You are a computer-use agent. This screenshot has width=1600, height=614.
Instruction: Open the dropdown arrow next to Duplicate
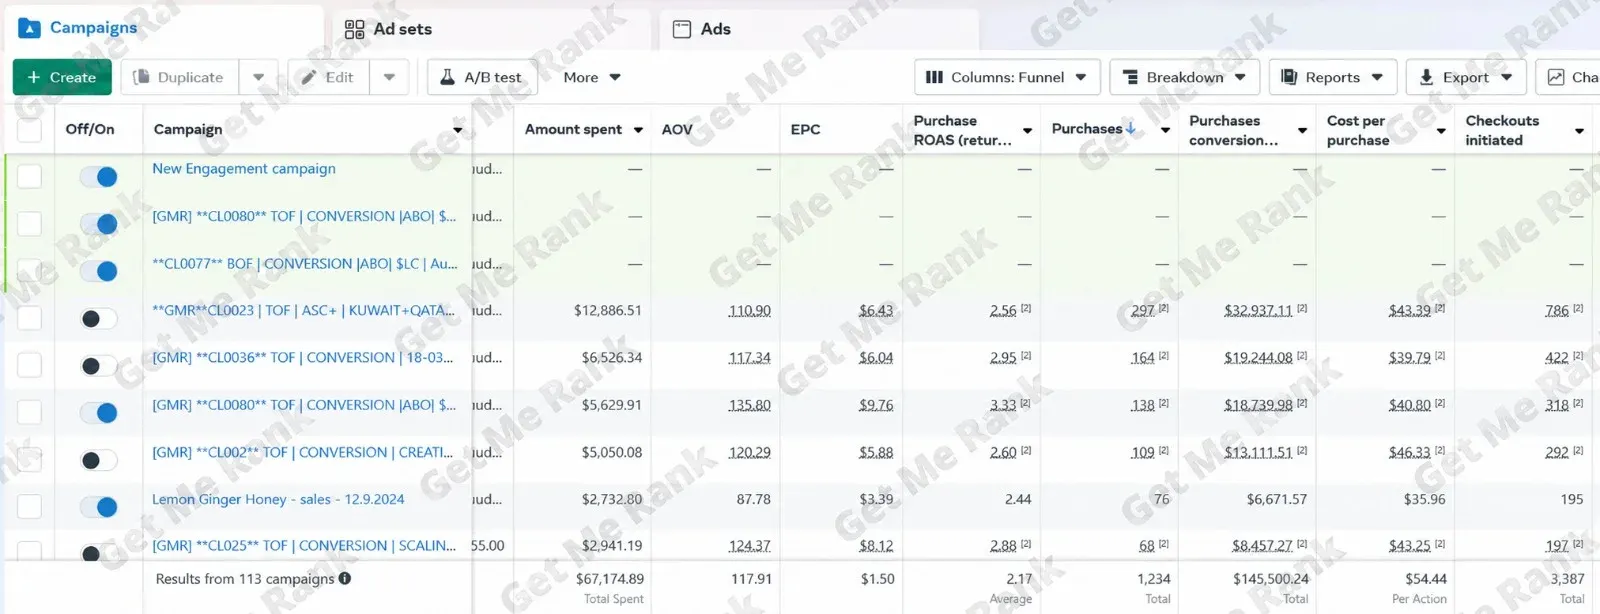(258, 77)
